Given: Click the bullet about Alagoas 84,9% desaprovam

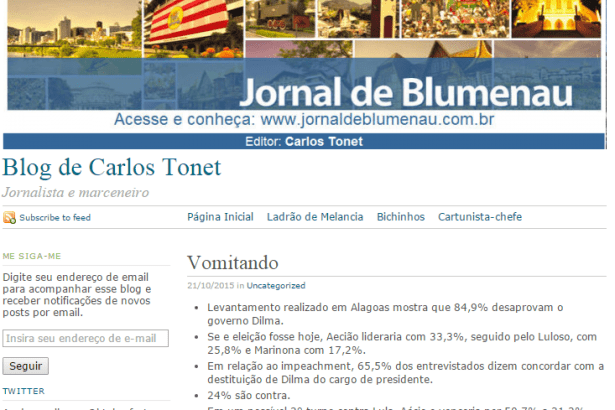Looking at the screenshot, I should pos(385,314).
